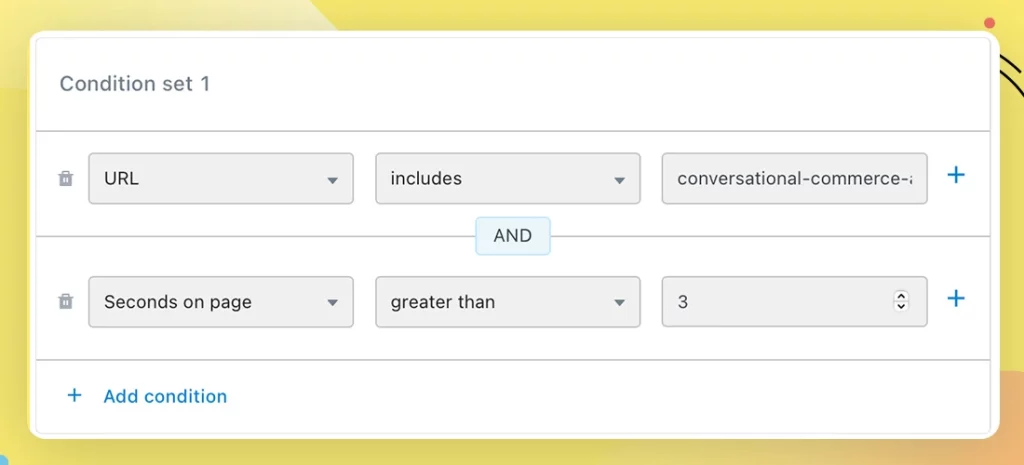Click the red dot indicator at top right
1024x465 pixels.
tap(989, 23)
